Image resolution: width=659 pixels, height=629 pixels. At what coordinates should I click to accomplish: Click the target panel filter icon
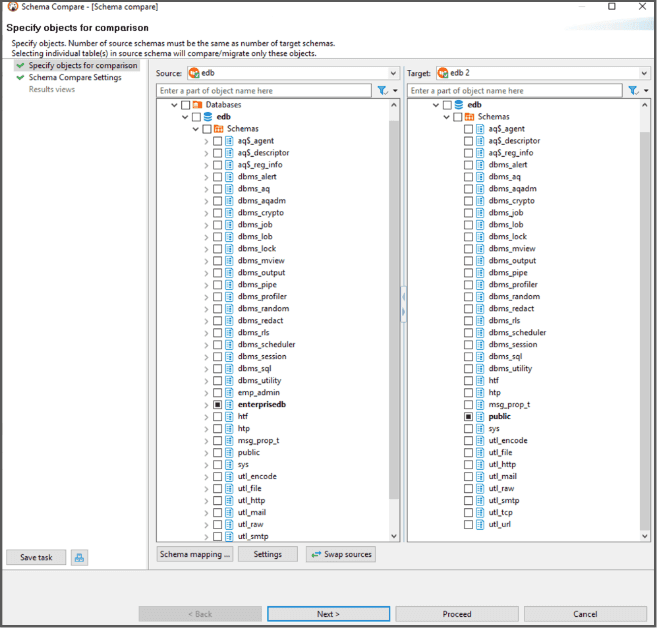633,91
